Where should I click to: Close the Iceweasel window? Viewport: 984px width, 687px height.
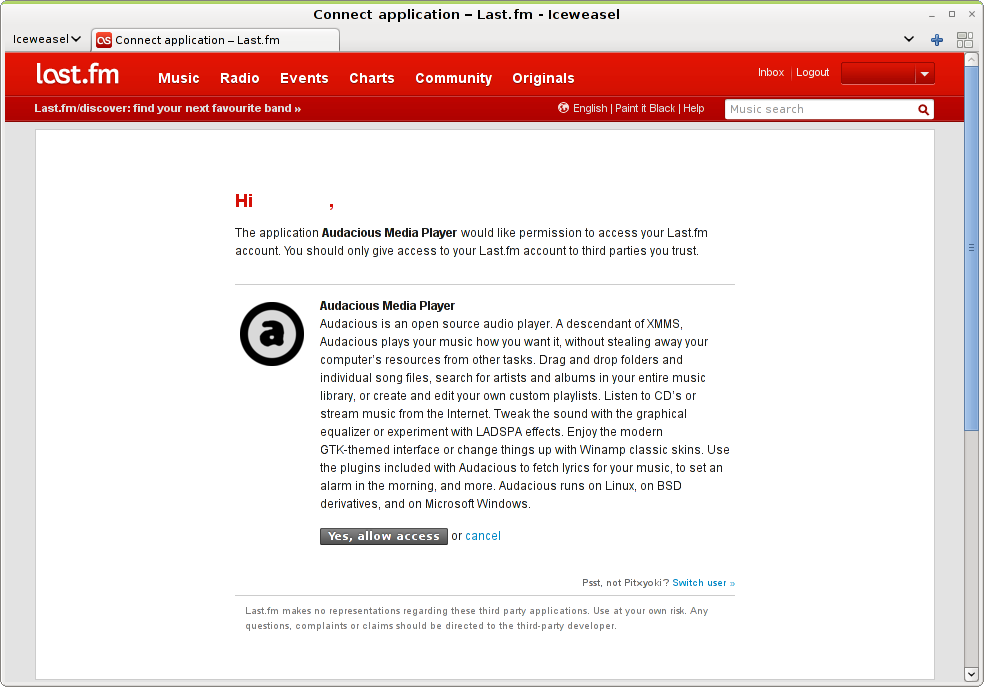971,14
